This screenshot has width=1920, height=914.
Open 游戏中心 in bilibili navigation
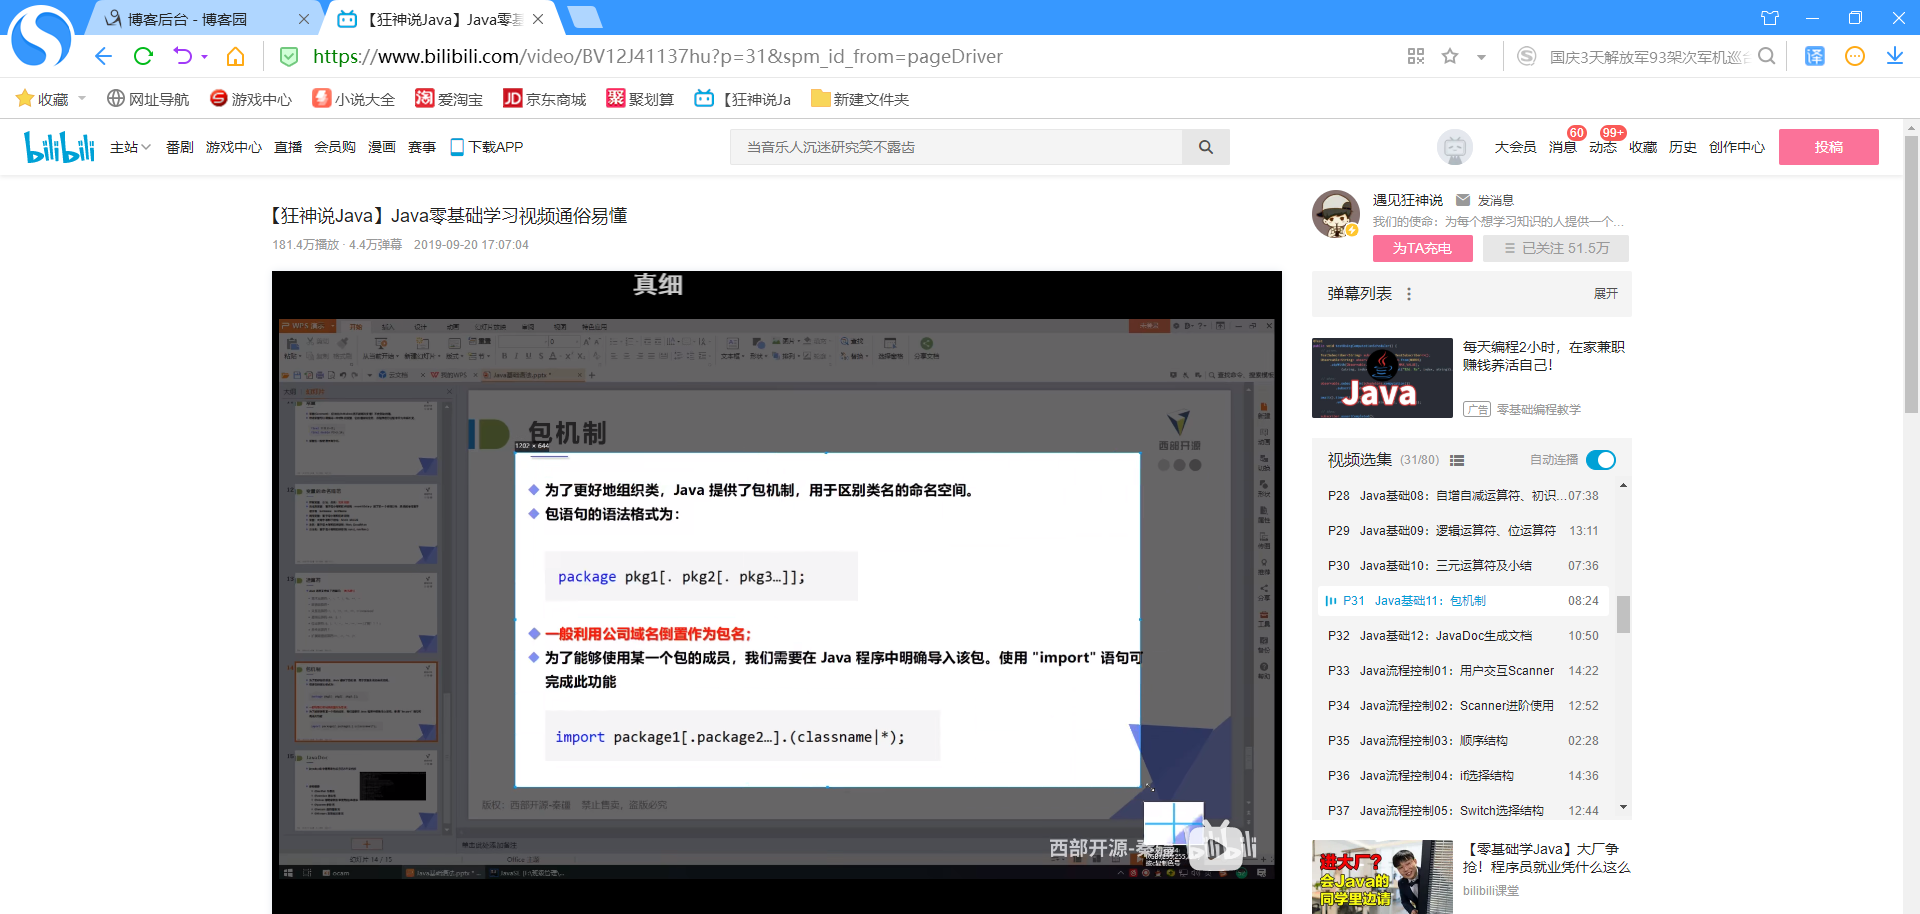234,147
